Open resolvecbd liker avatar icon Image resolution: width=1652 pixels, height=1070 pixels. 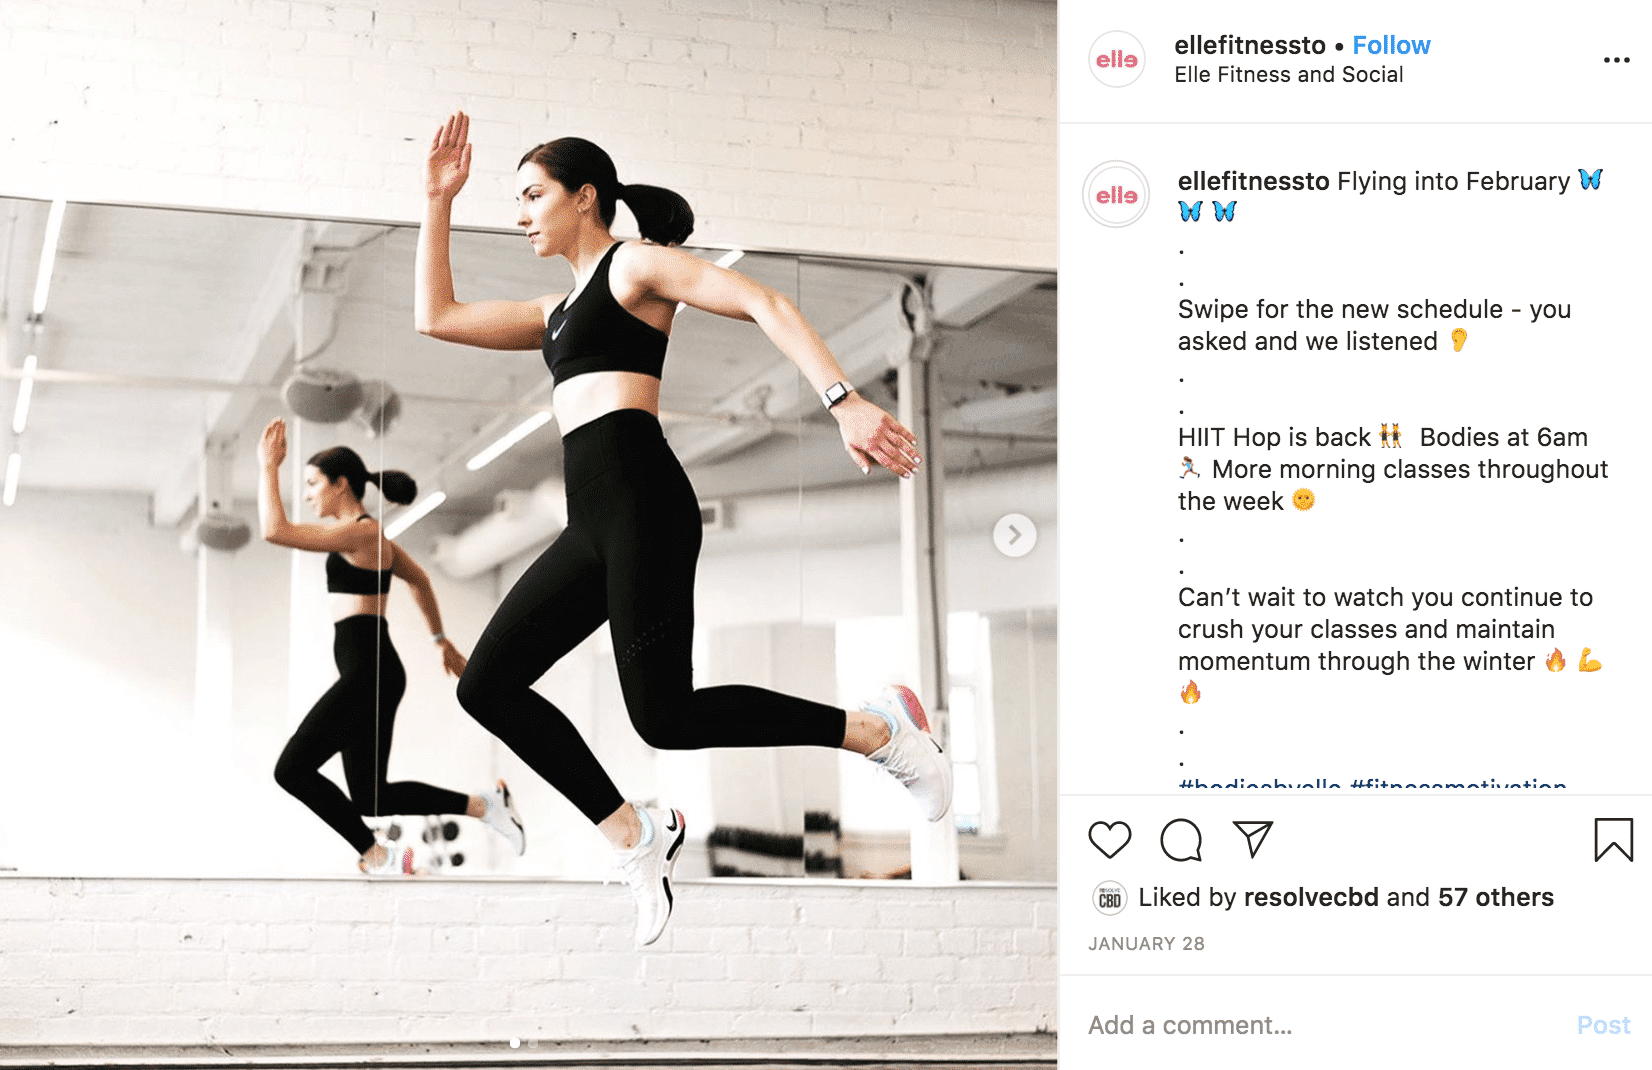1110,899
